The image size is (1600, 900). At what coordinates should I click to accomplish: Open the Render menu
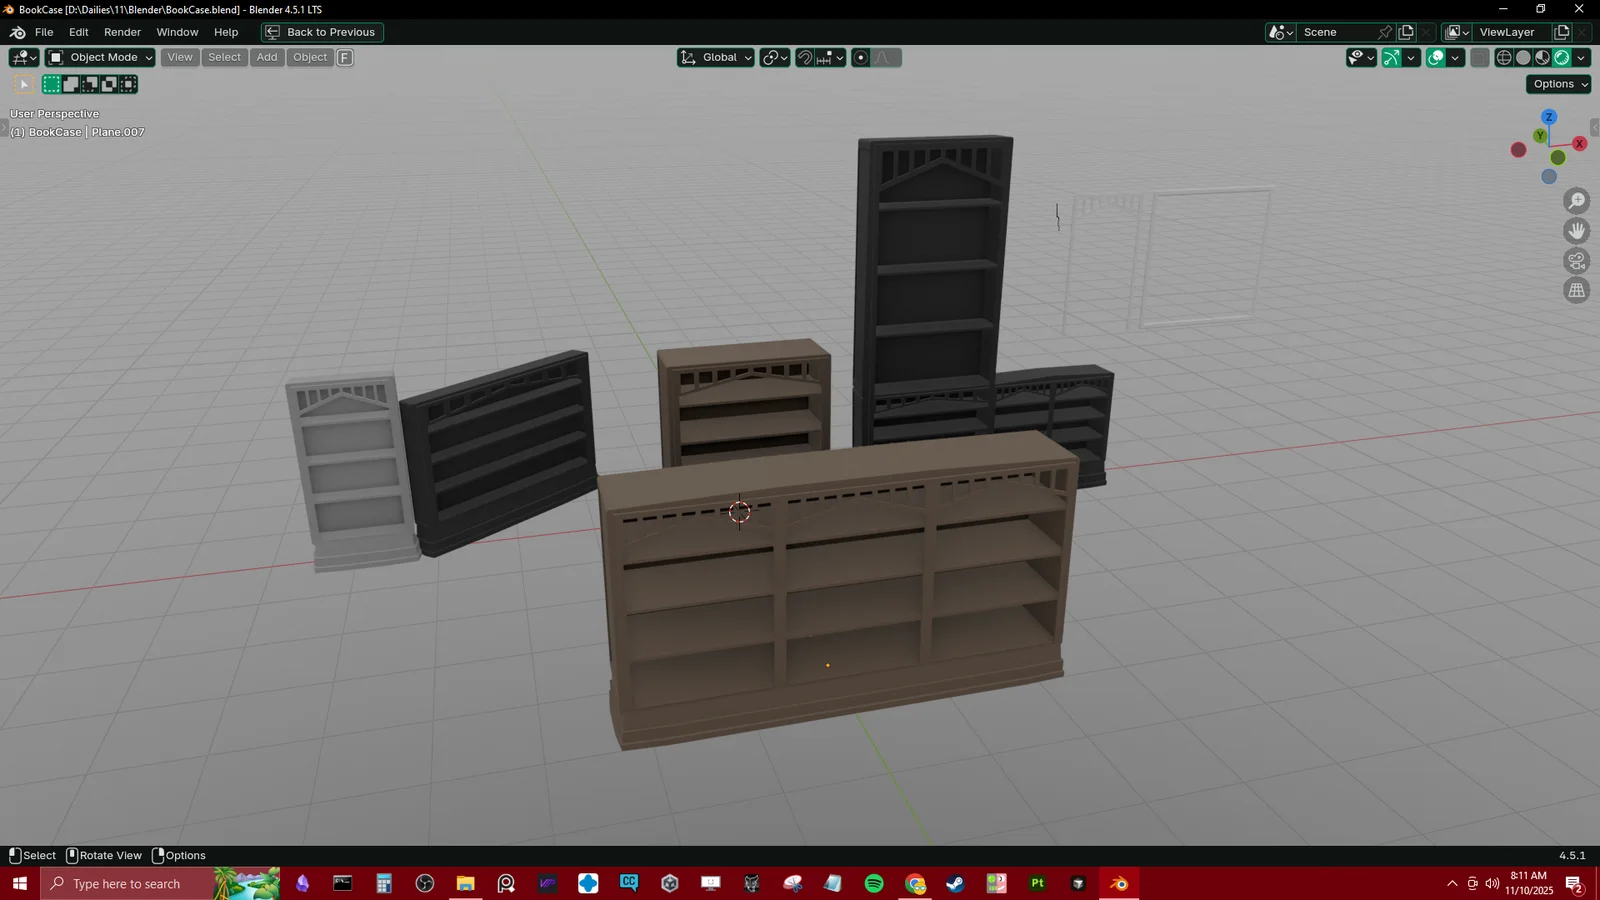click(122, 32)
